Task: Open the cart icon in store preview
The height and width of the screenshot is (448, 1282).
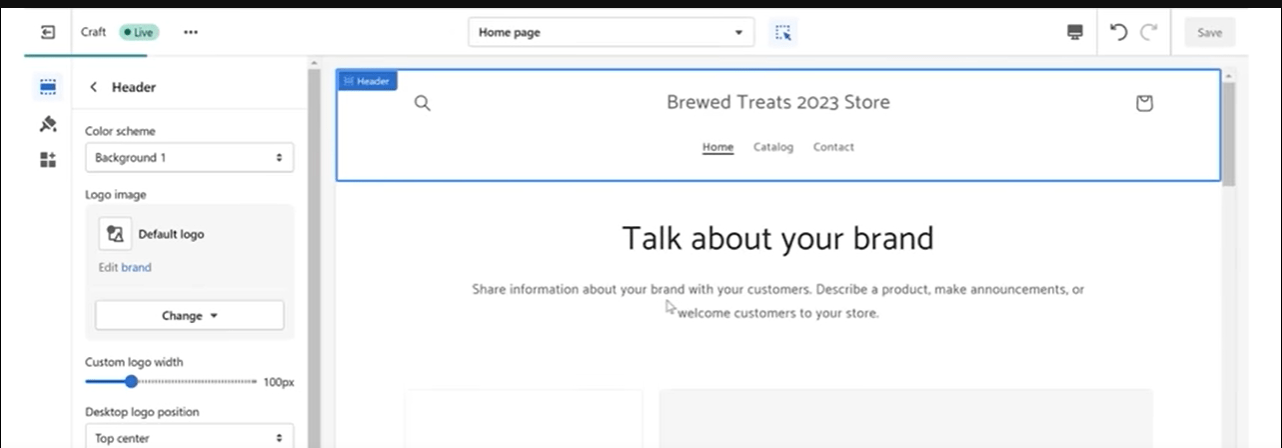Action: pos(1145,103)
